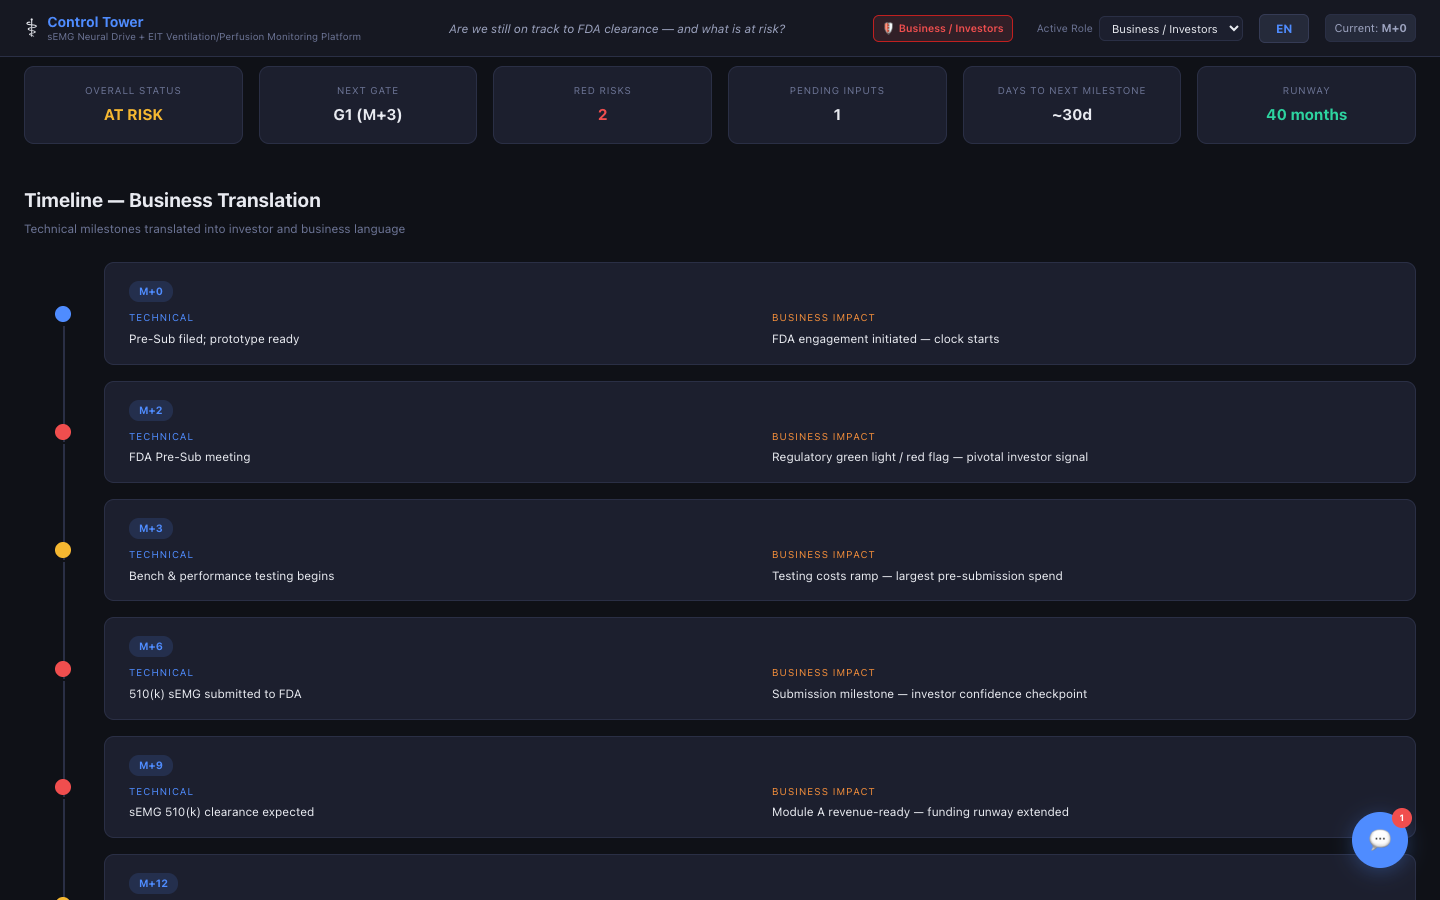Click the Red Risks count card
This screenshot has height=900, width=1440.
coord(602,105)
